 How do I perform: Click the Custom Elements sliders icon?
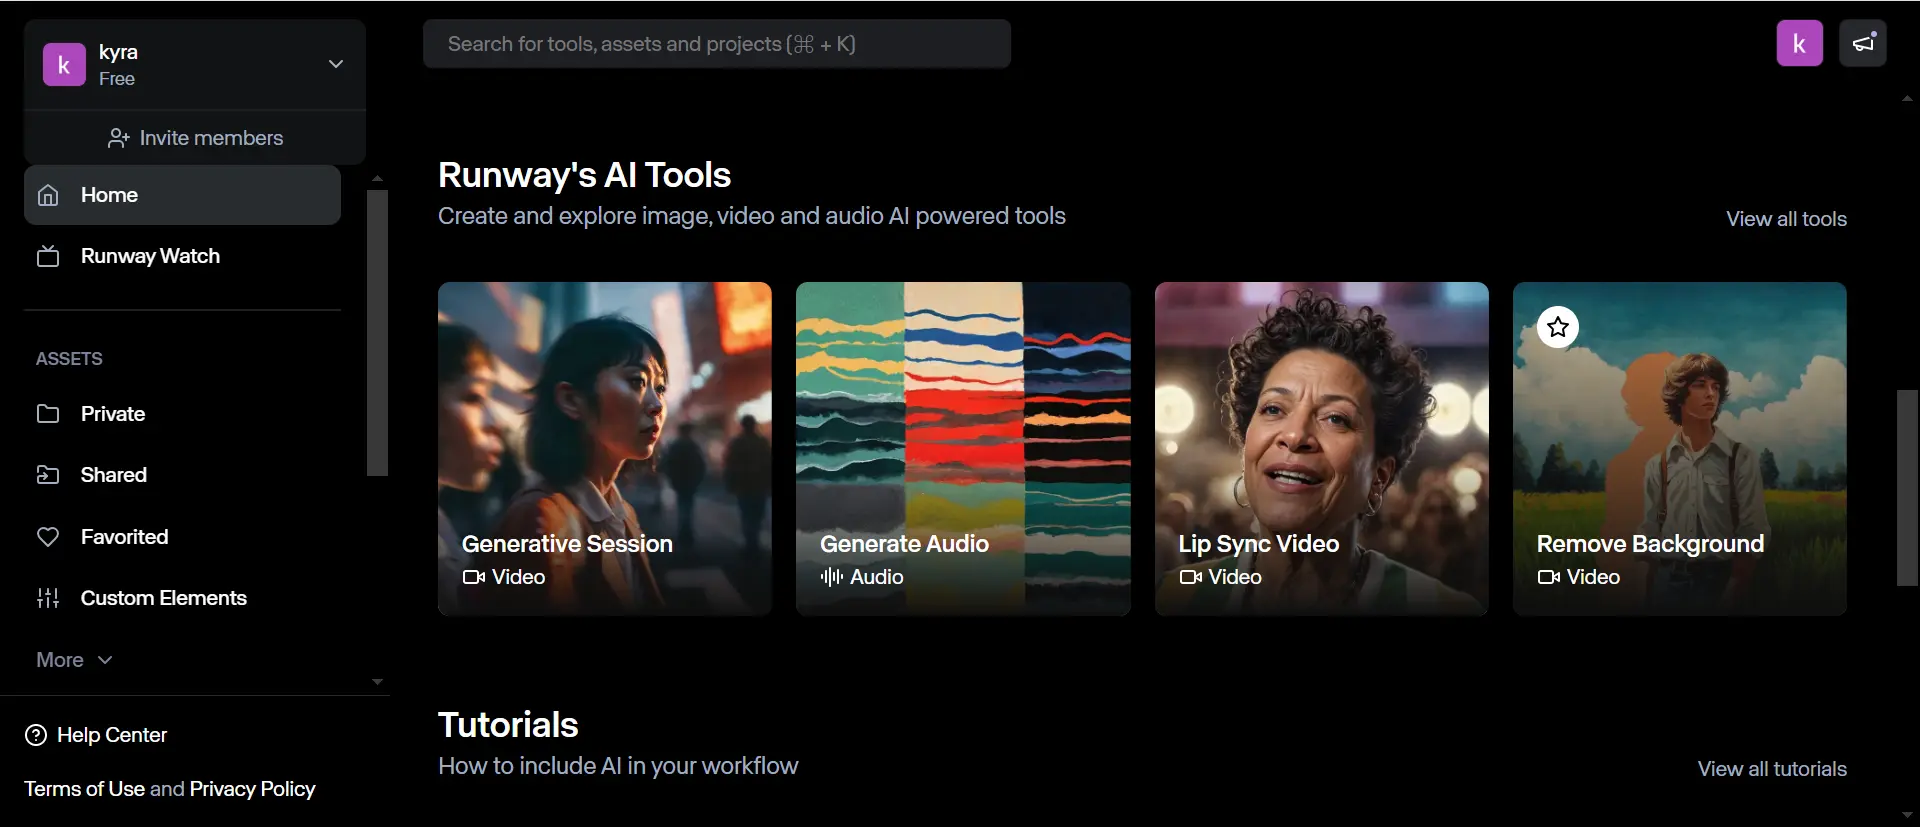[x=48, y=598]
